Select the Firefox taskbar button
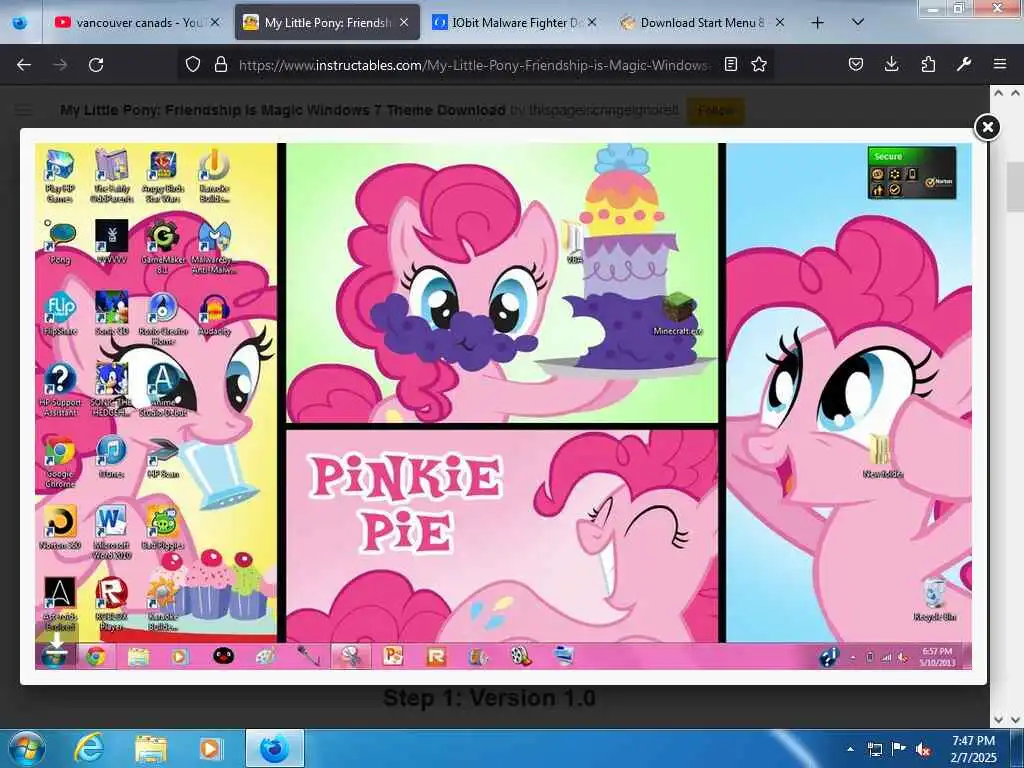Screen dimensions: 1024x768 (274, 748)
